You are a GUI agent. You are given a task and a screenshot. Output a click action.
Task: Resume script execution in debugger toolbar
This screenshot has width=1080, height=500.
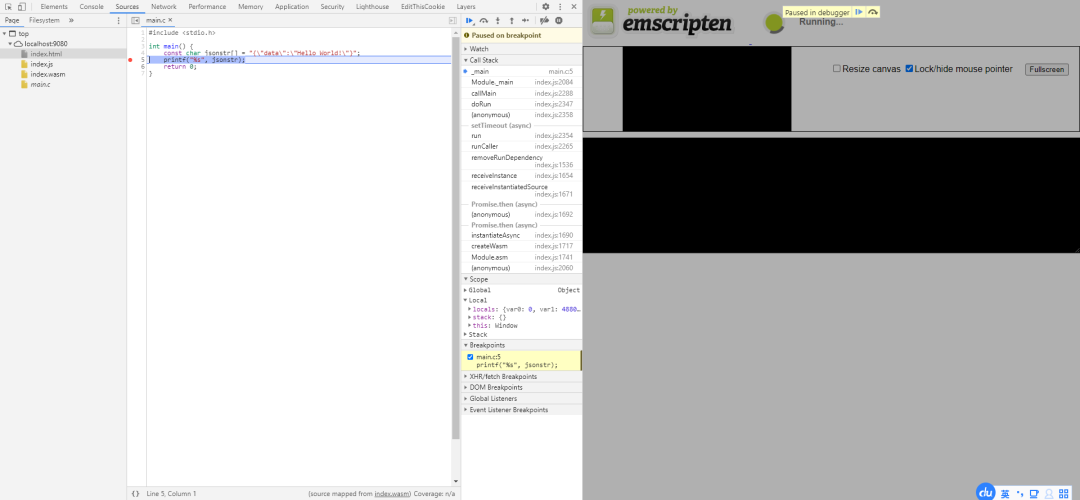click(x=470, y=21)
